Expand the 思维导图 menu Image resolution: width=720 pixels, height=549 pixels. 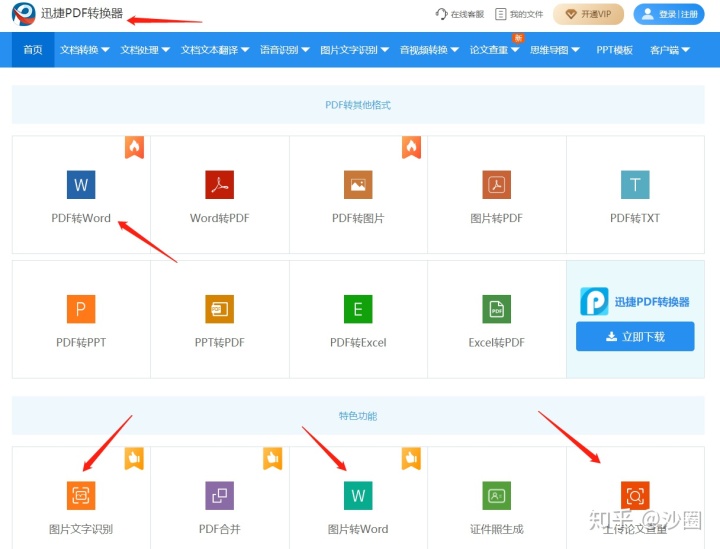pos(555,50)
